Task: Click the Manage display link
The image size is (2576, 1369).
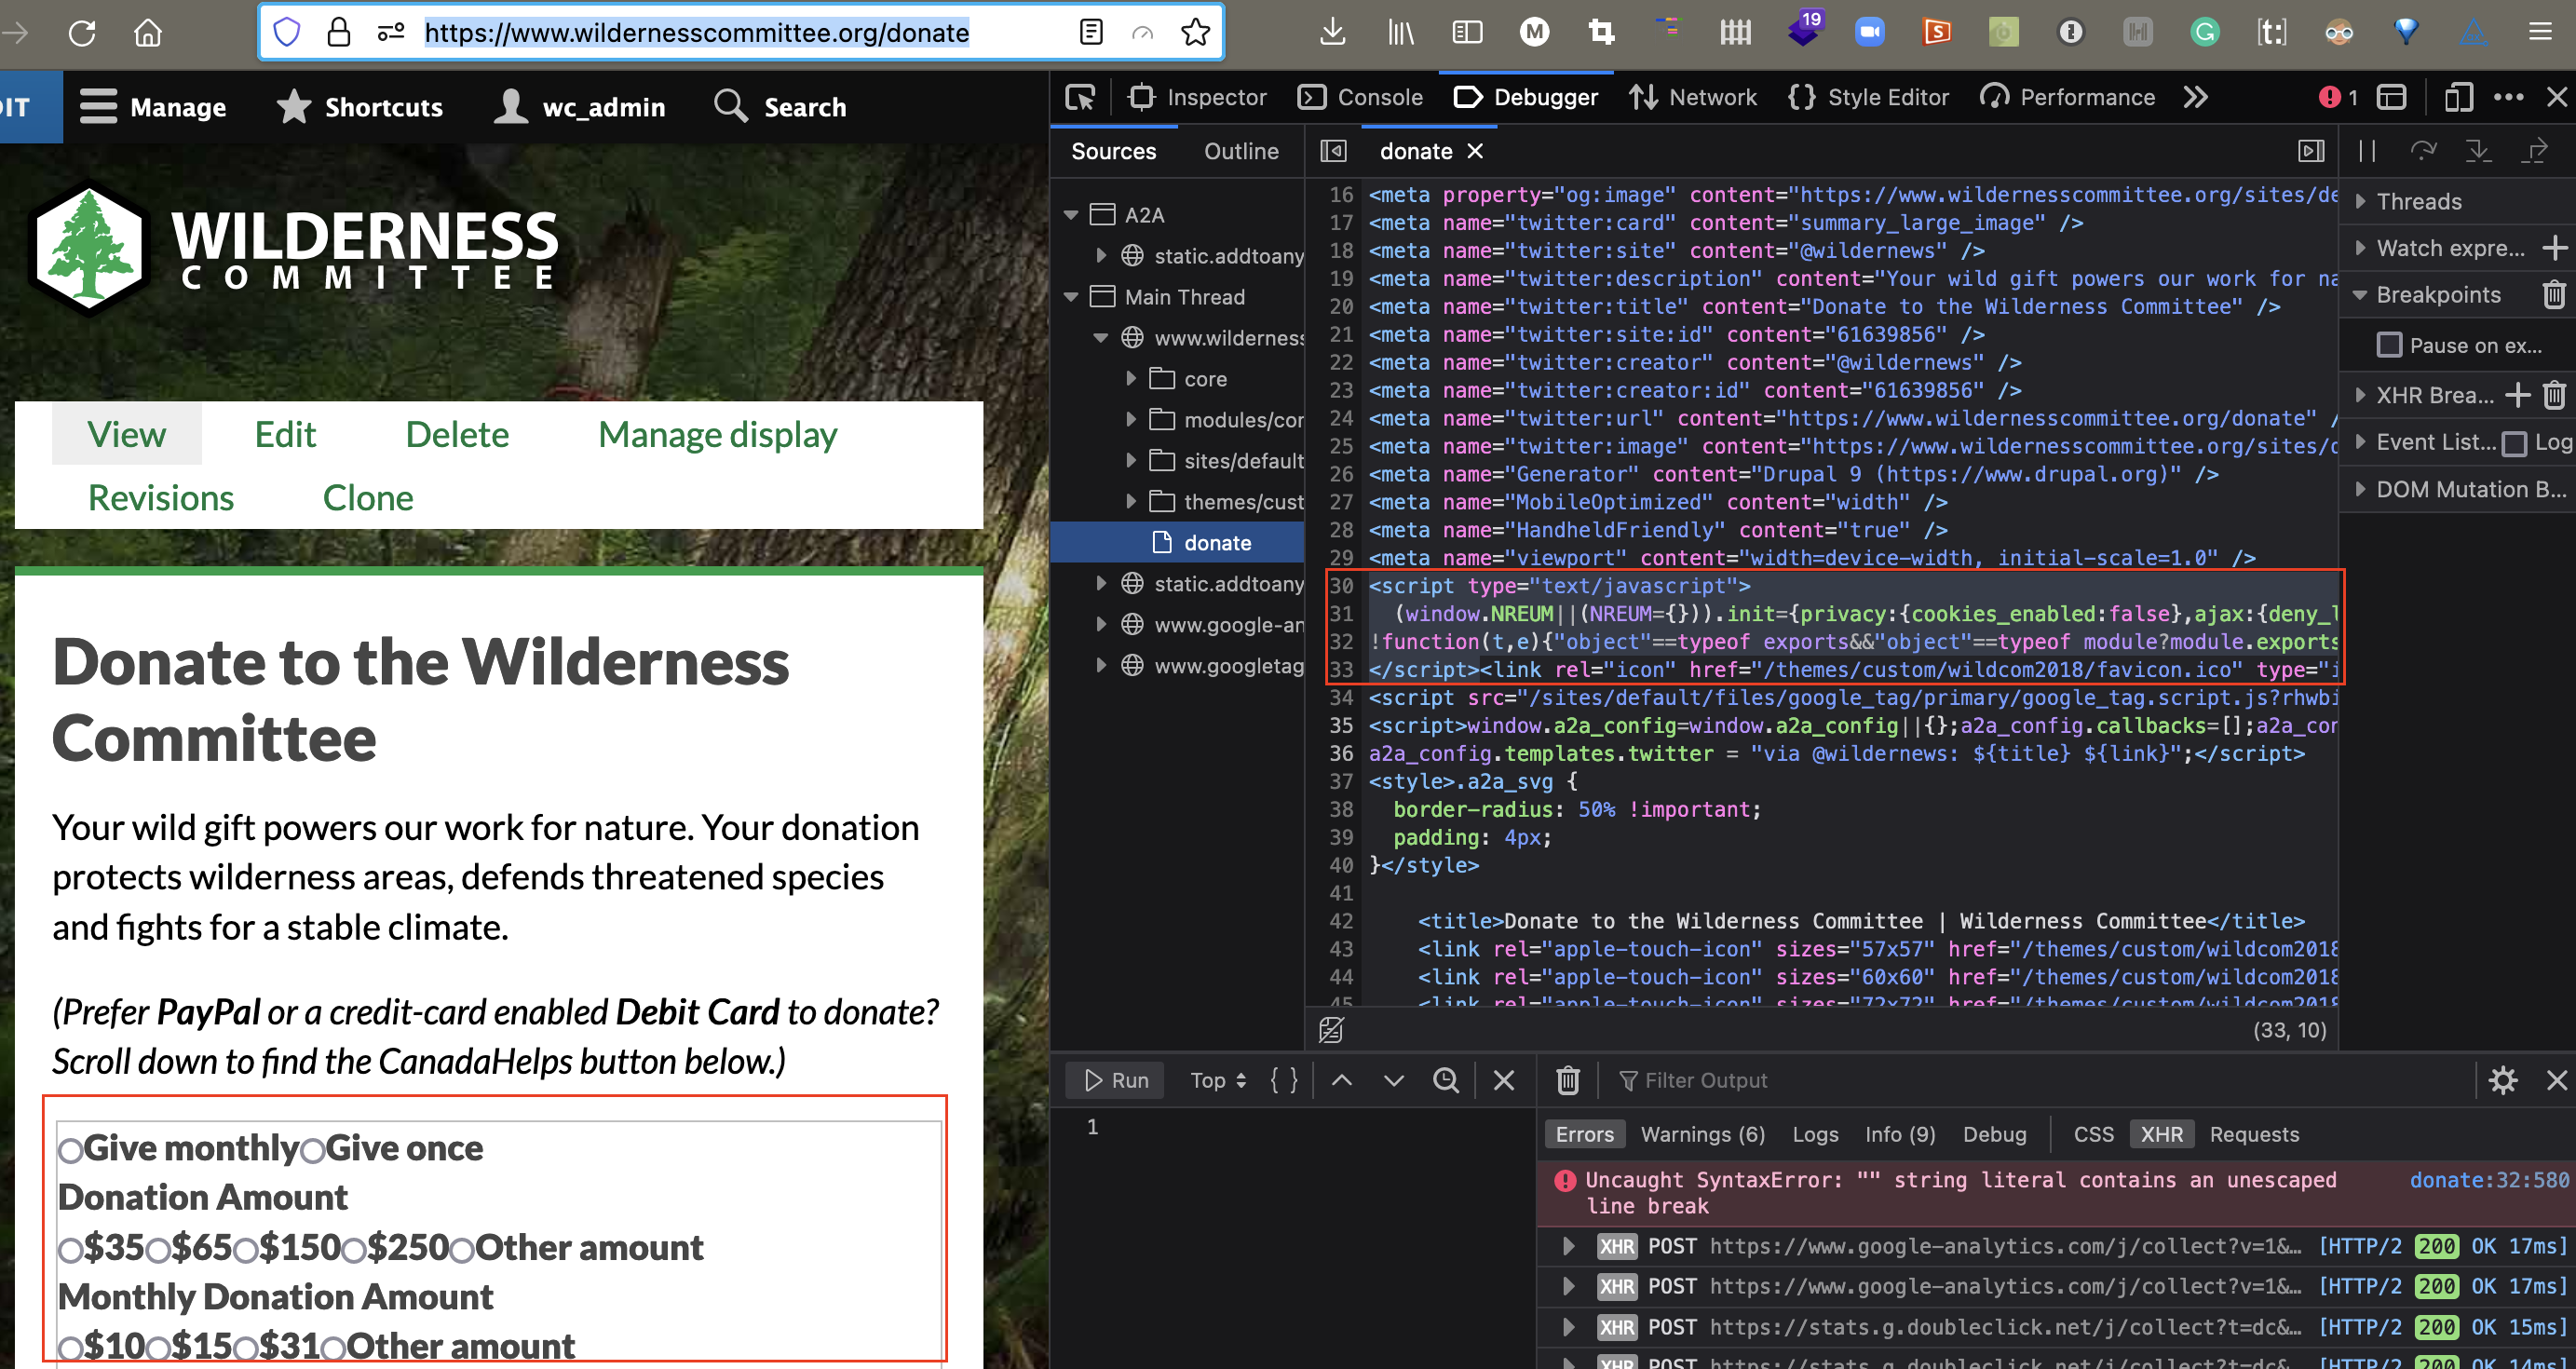Action: point(717,435)
